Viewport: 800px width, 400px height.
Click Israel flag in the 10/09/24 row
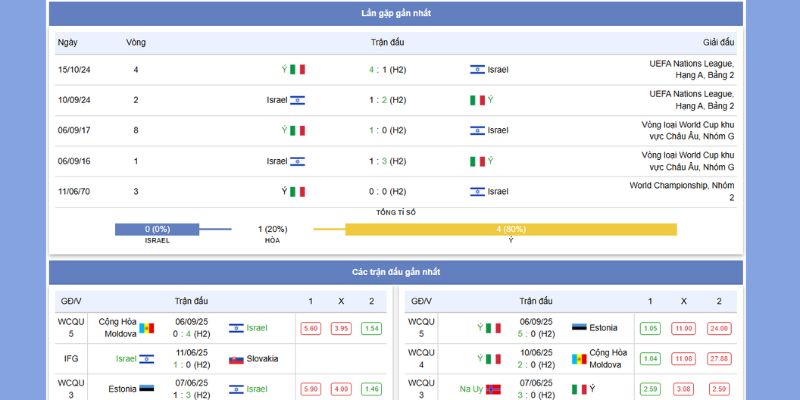[x=297, y=100]
